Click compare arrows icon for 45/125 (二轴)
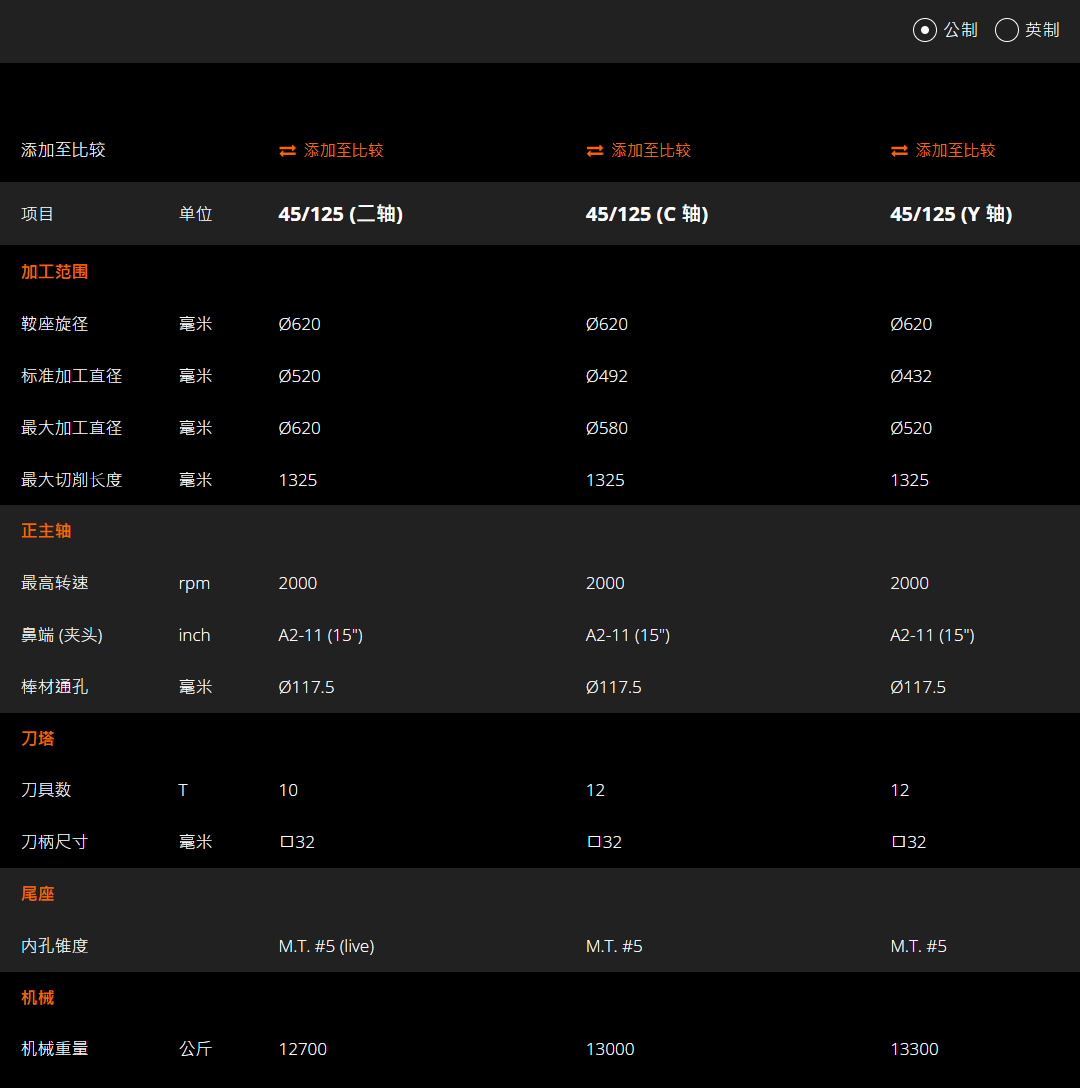1080x1088 pixels. 287,151
